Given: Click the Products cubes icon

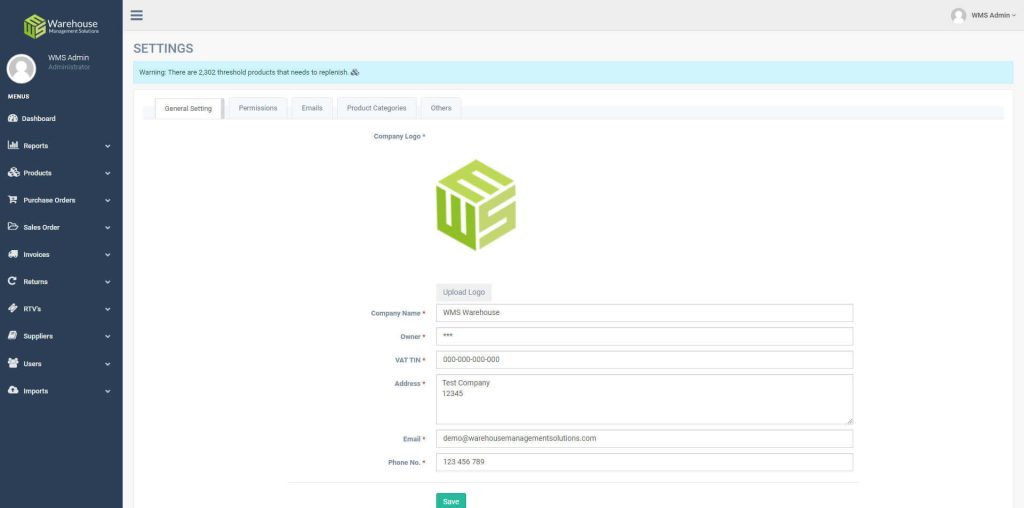Looking at the screenshot, I should point(13,172).
